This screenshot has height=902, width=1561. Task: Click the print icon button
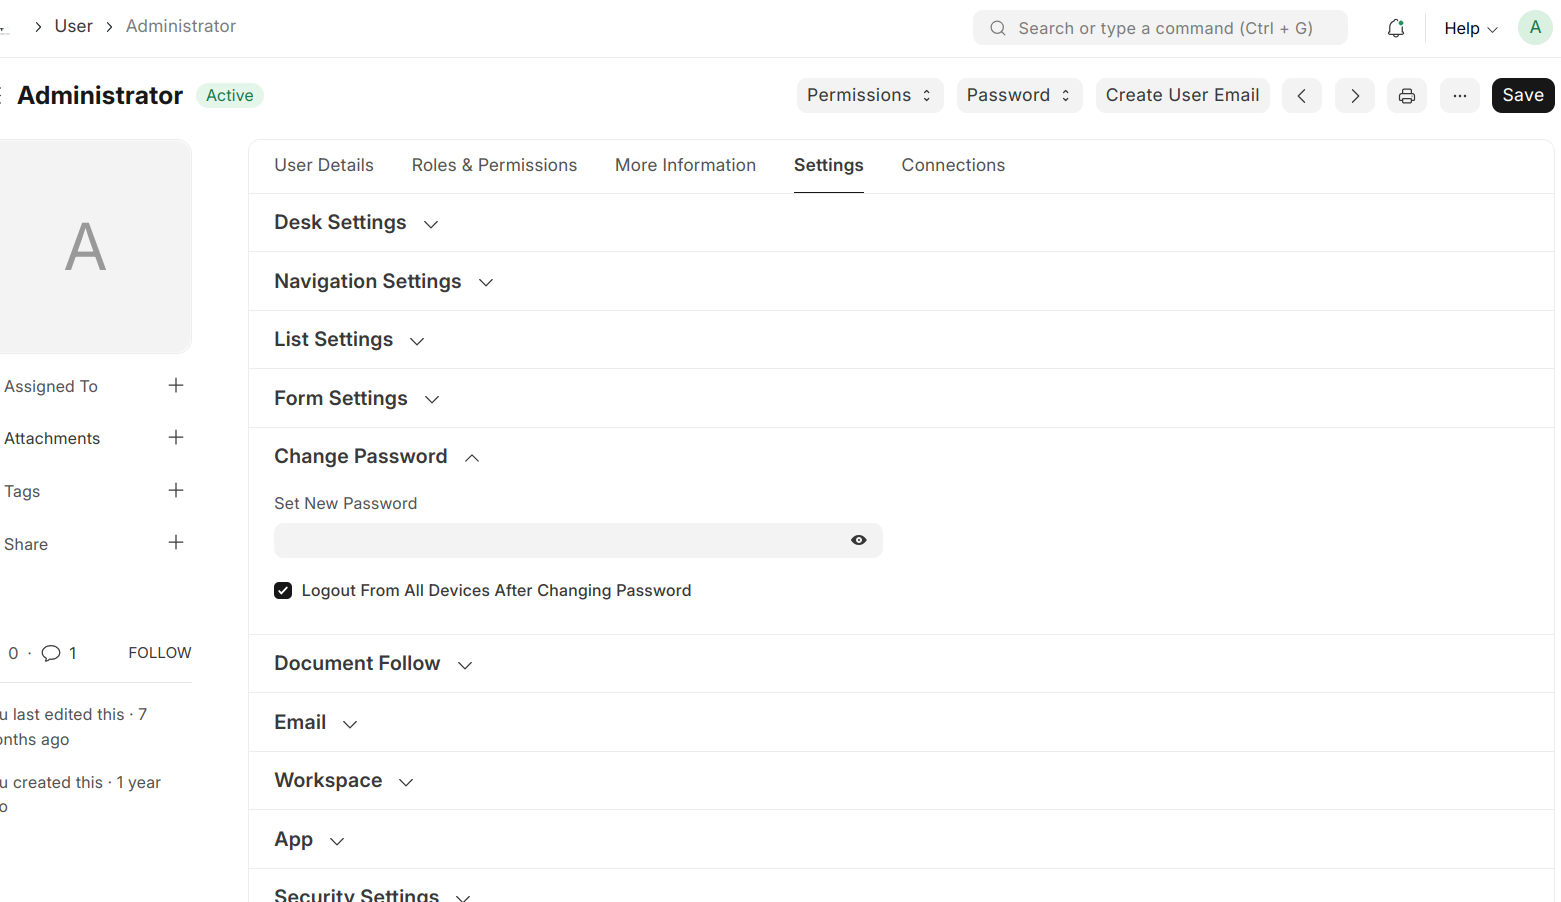(1406, 96)
